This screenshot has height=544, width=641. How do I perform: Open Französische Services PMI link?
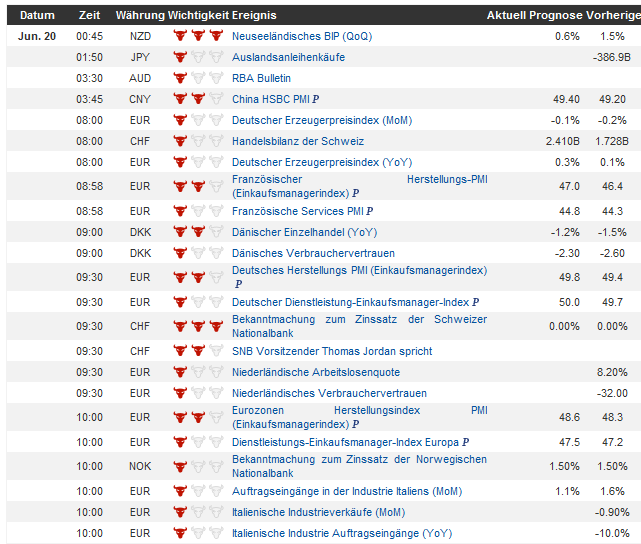coord(298,211)
